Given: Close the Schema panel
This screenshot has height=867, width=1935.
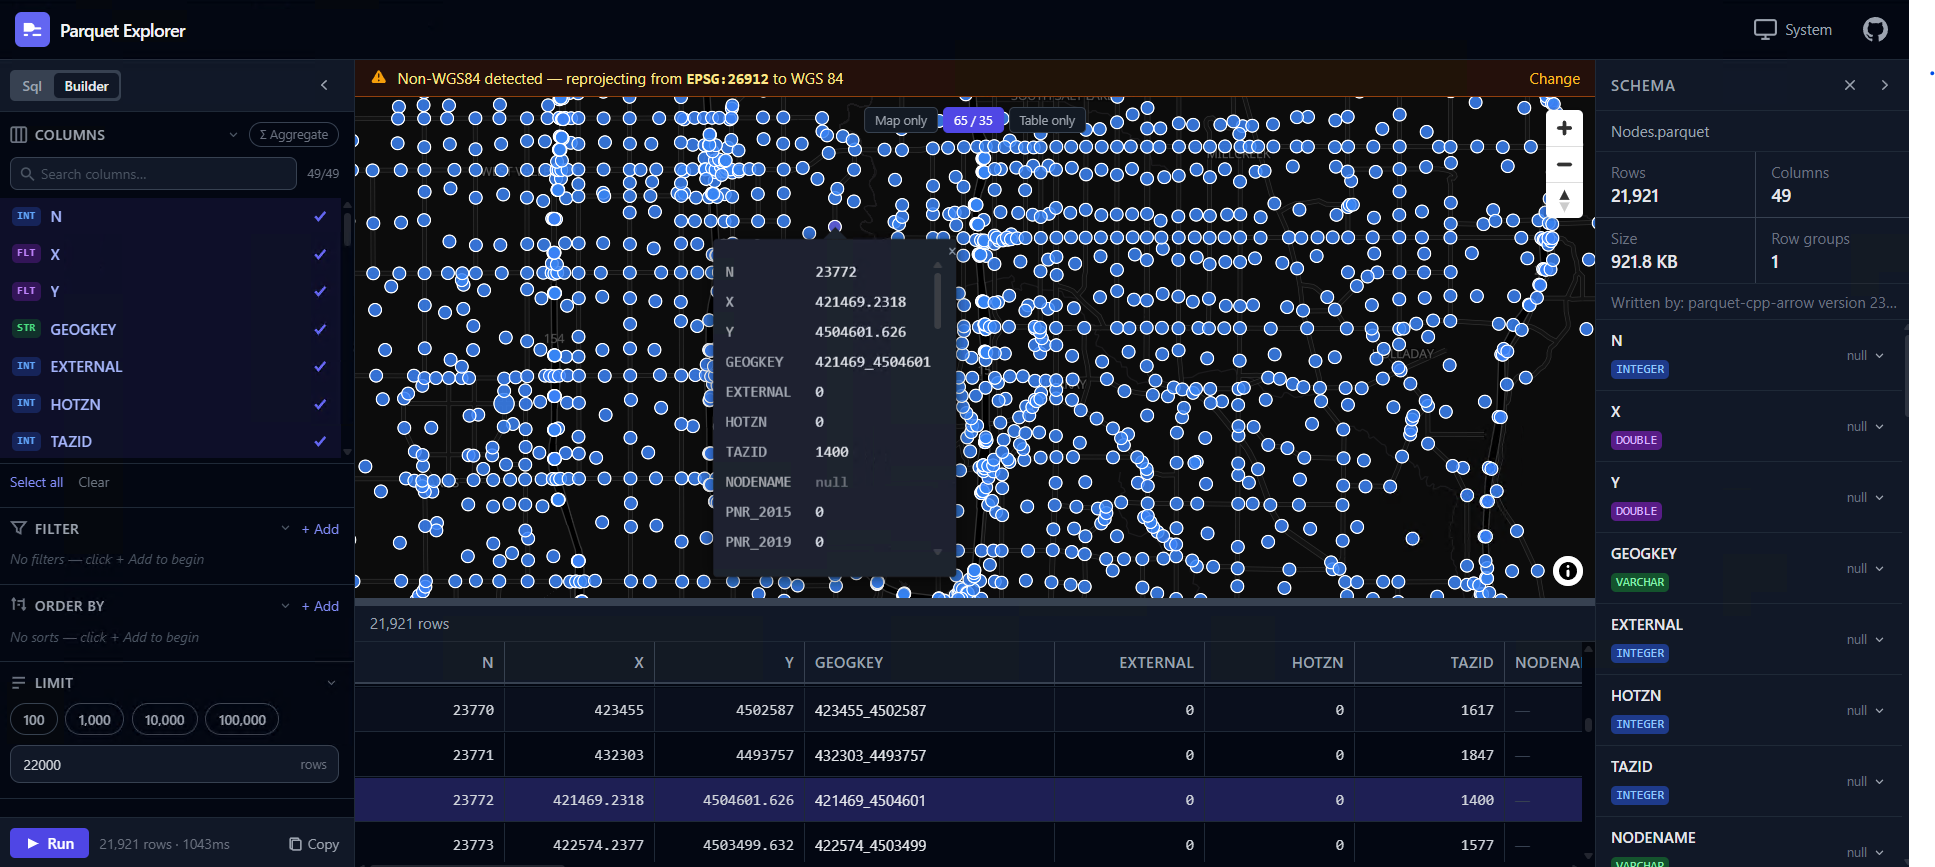Looking at the screenshot, I should (1849, 86).
